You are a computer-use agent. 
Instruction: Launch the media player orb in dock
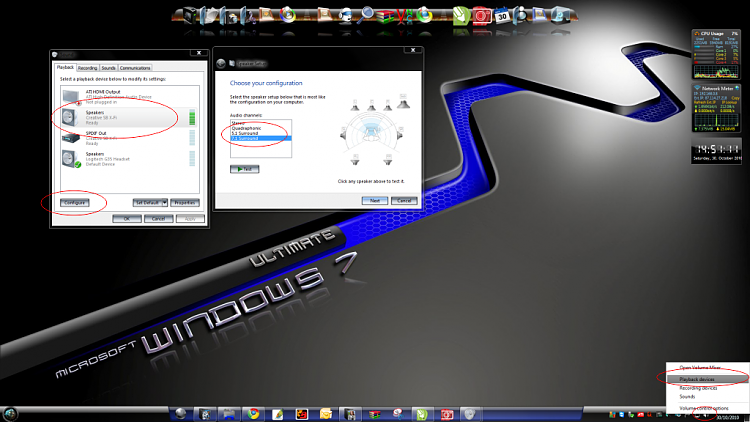(287, 15)
